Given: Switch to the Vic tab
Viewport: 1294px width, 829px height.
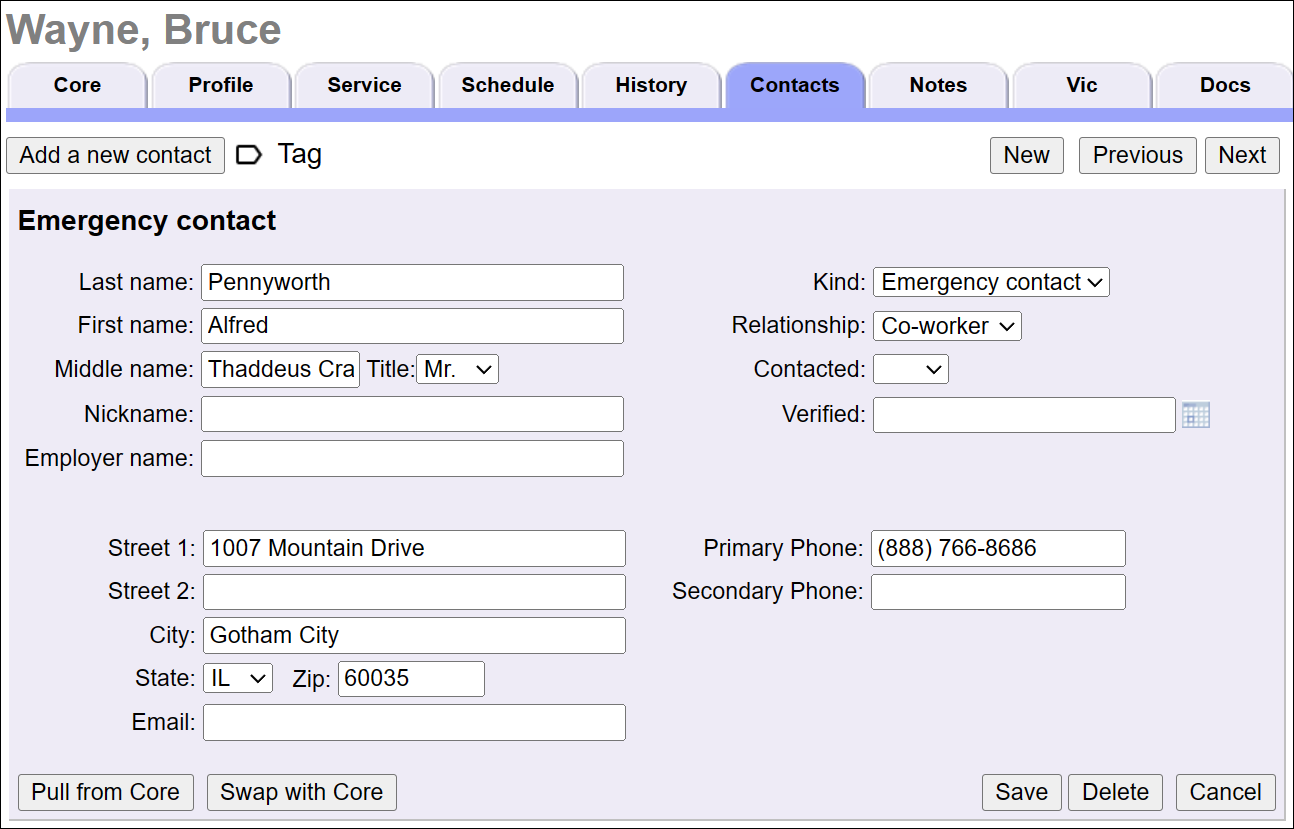Looking at the screenshot, I should pos(1081,85).
